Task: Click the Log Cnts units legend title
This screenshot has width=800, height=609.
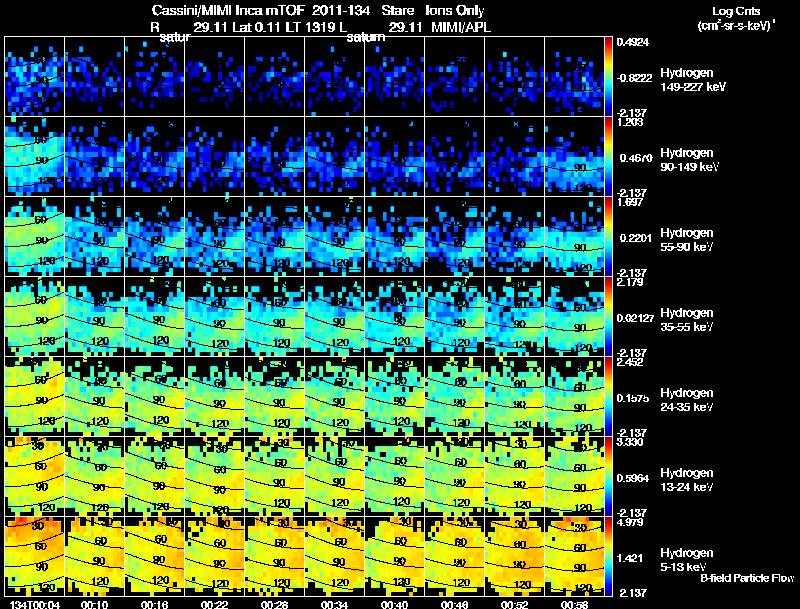Action: click(x=736, y=18)
